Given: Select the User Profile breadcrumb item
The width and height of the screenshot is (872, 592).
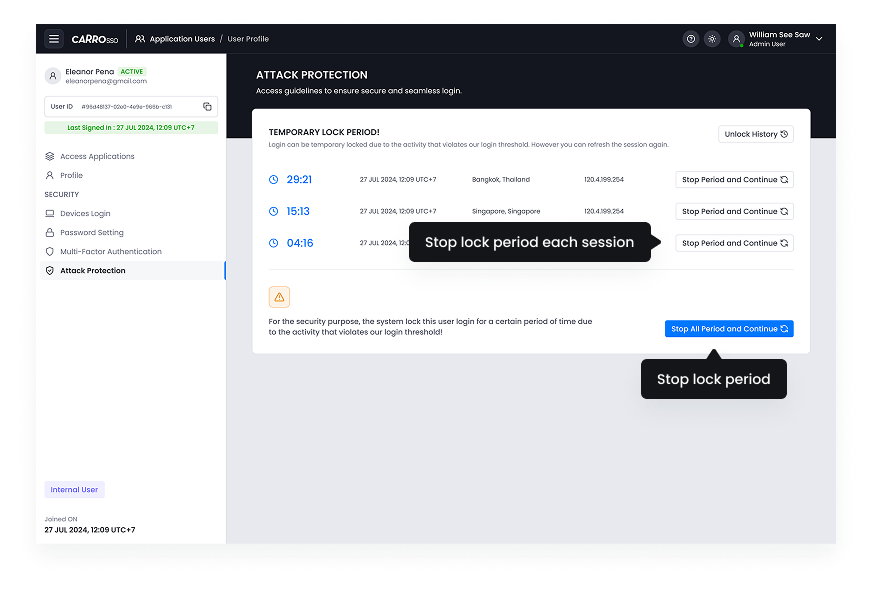Looking at the screenshot, I should tap(247, 38).
